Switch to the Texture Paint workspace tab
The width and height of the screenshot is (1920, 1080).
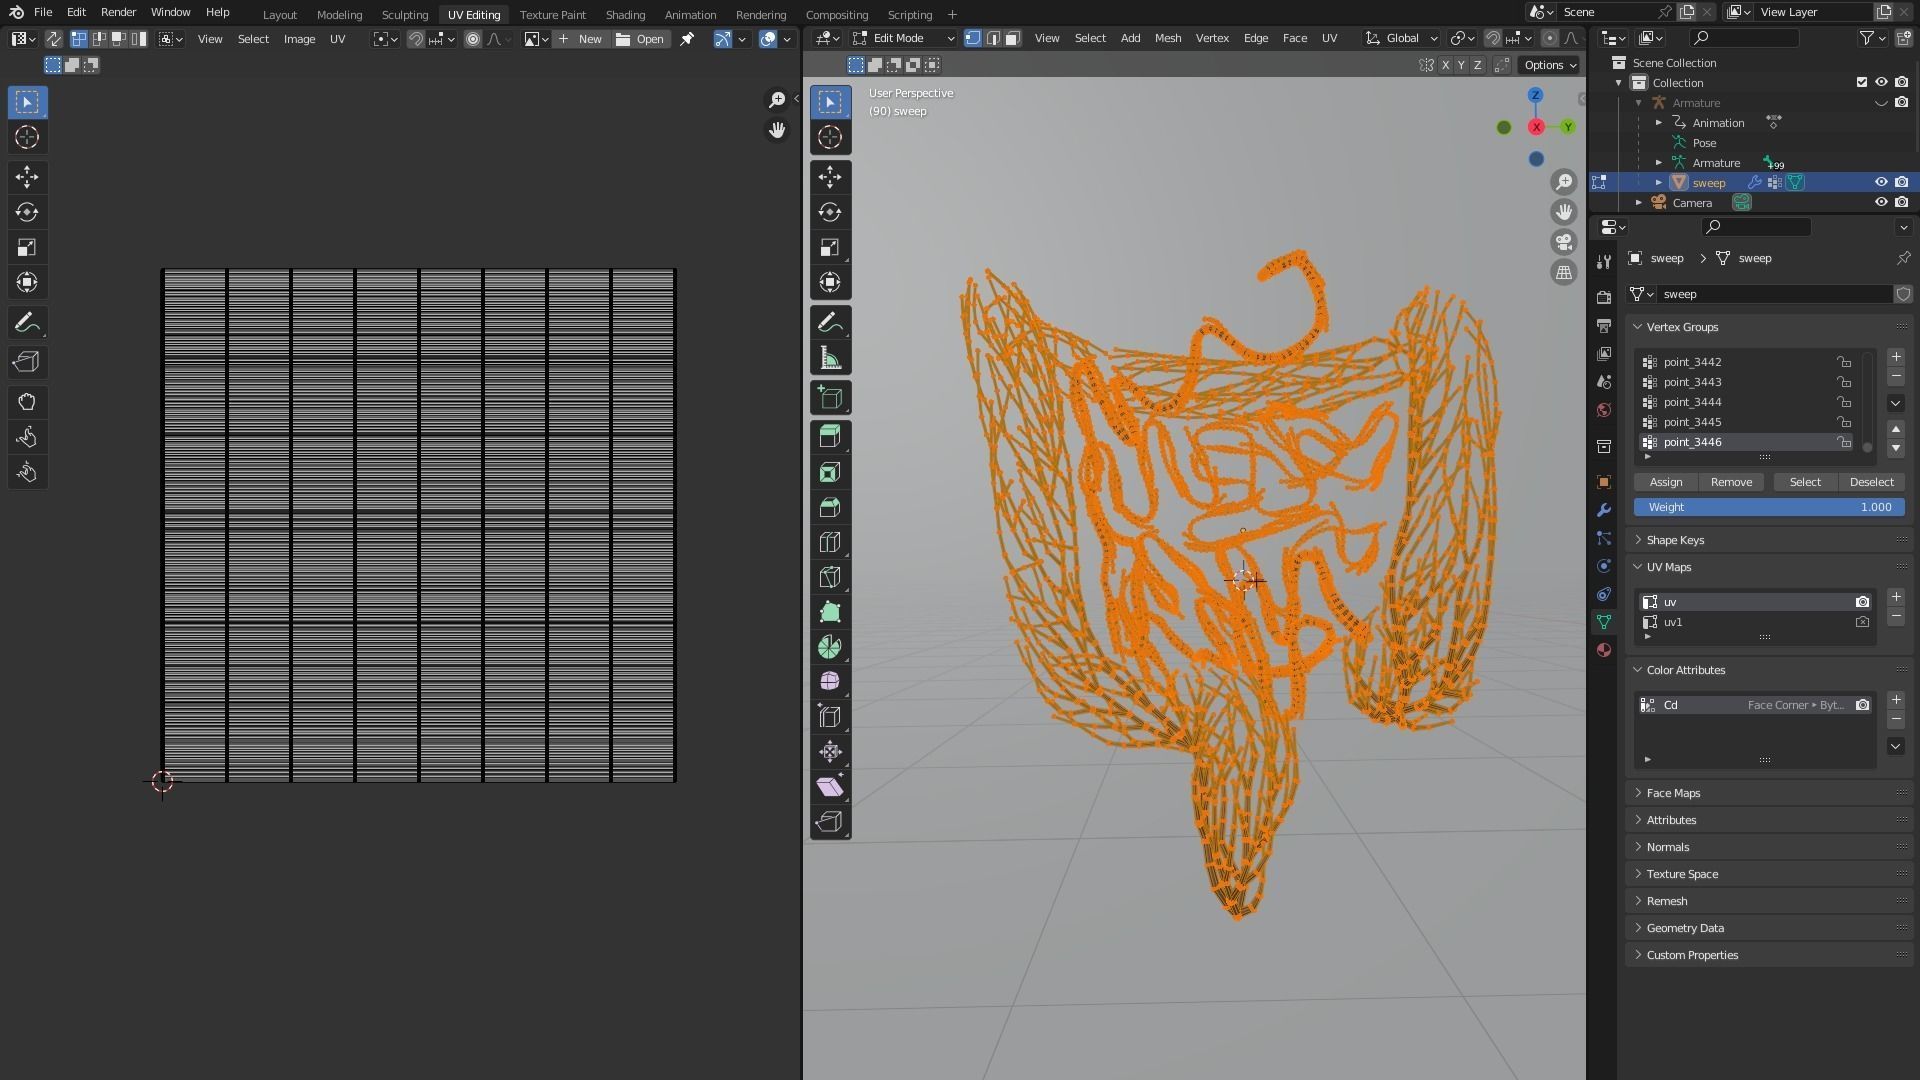click(552, 15)
